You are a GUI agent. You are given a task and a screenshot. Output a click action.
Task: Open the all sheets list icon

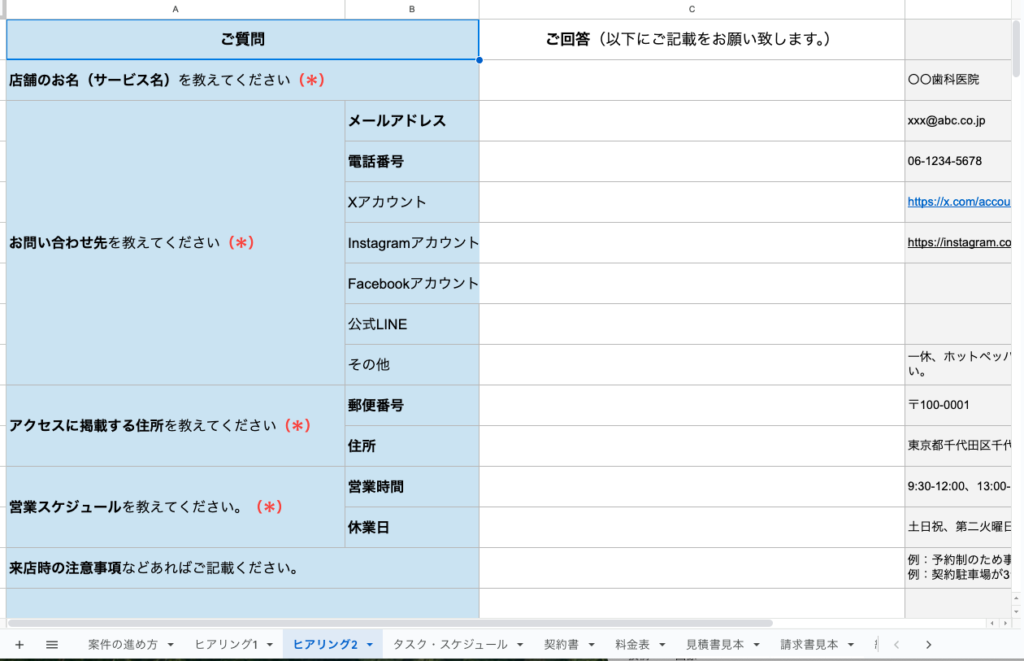(x=52, y=645)
